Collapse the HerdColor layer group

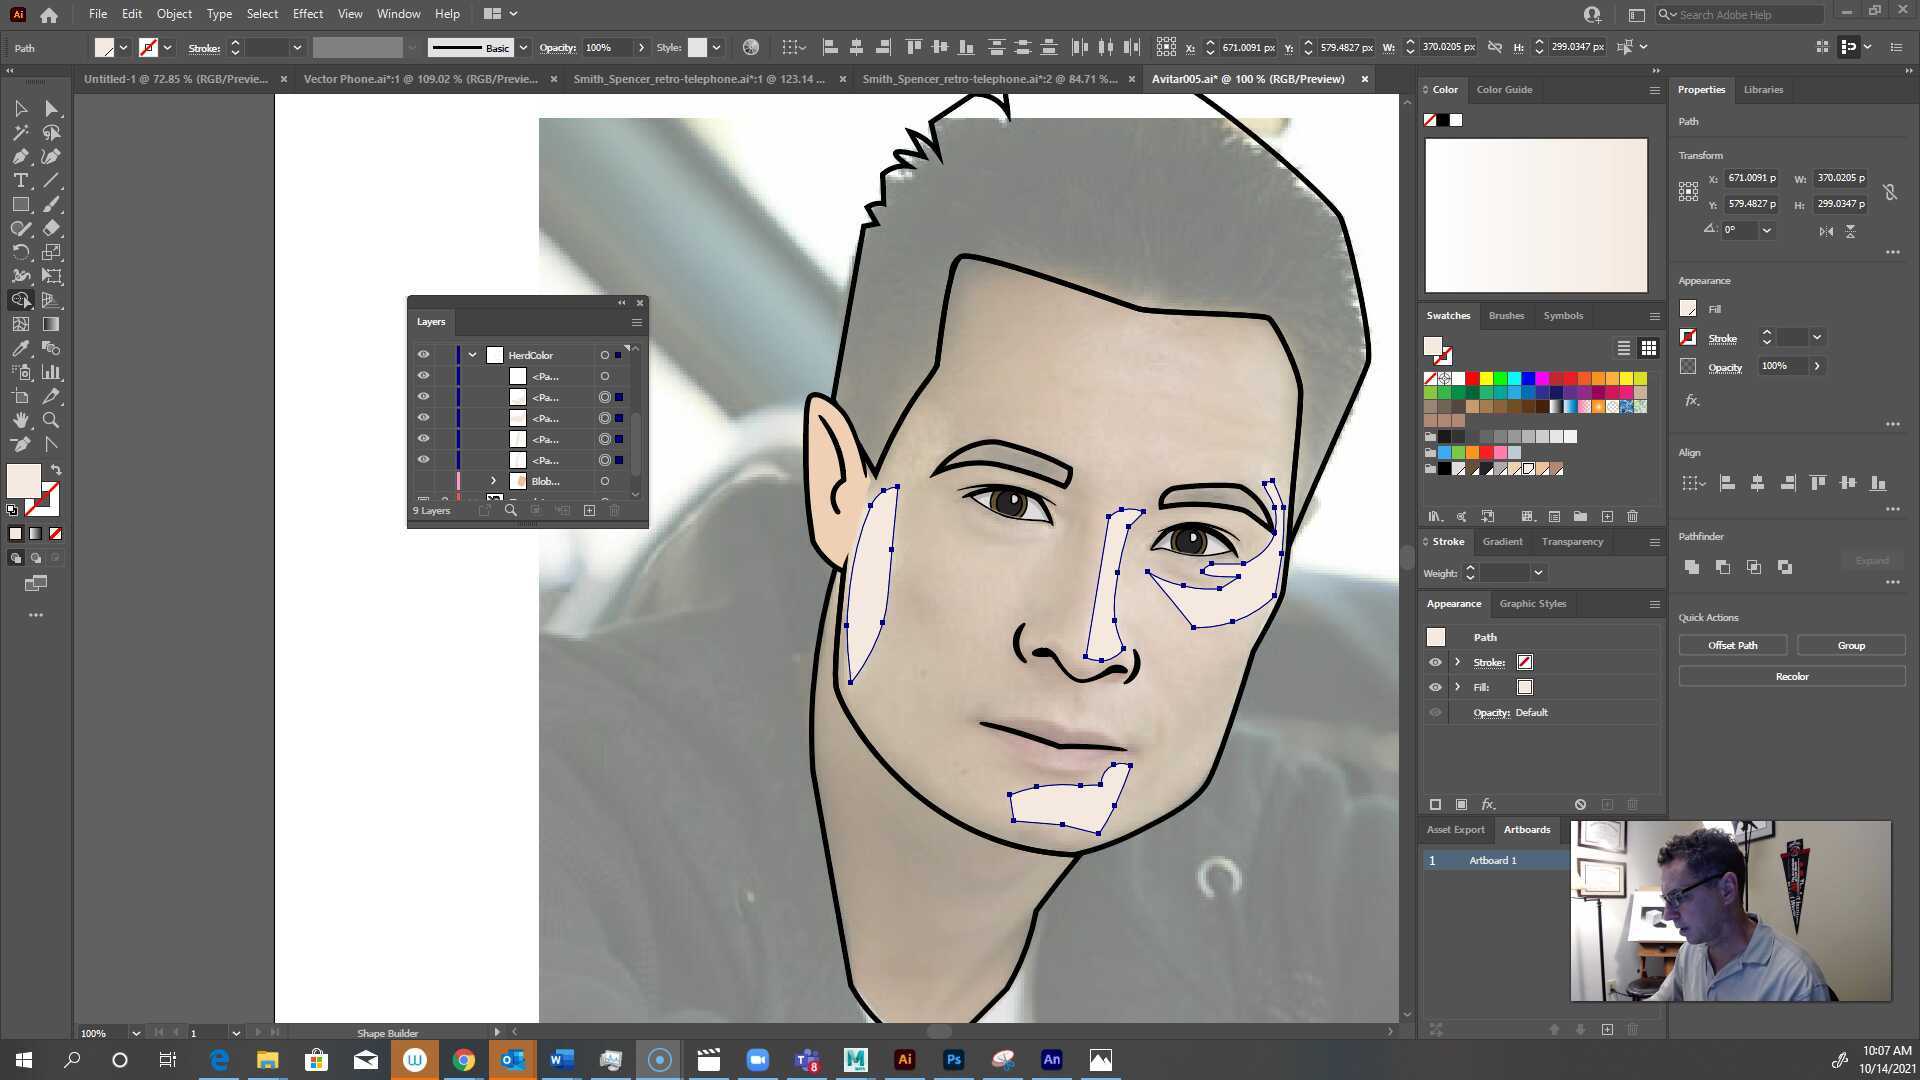[472, 354]
